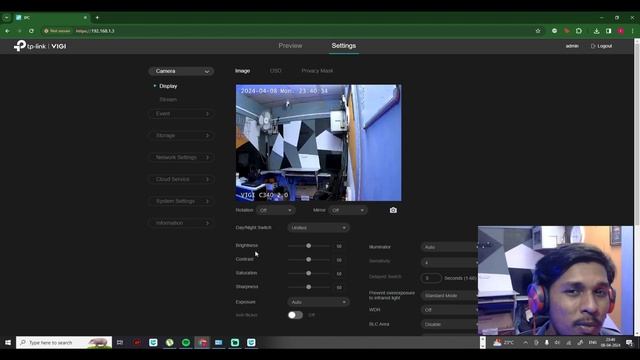Click the browser address bar

coord(286,31)
